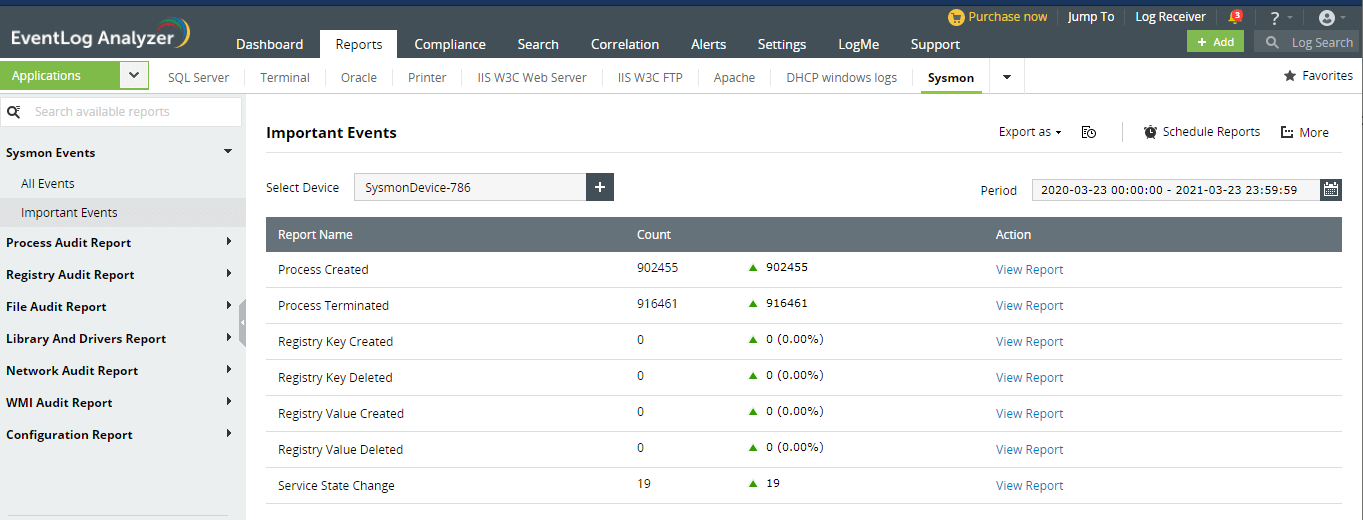
Task: Open the Log Receiver link
Action: pos(1170,17)
